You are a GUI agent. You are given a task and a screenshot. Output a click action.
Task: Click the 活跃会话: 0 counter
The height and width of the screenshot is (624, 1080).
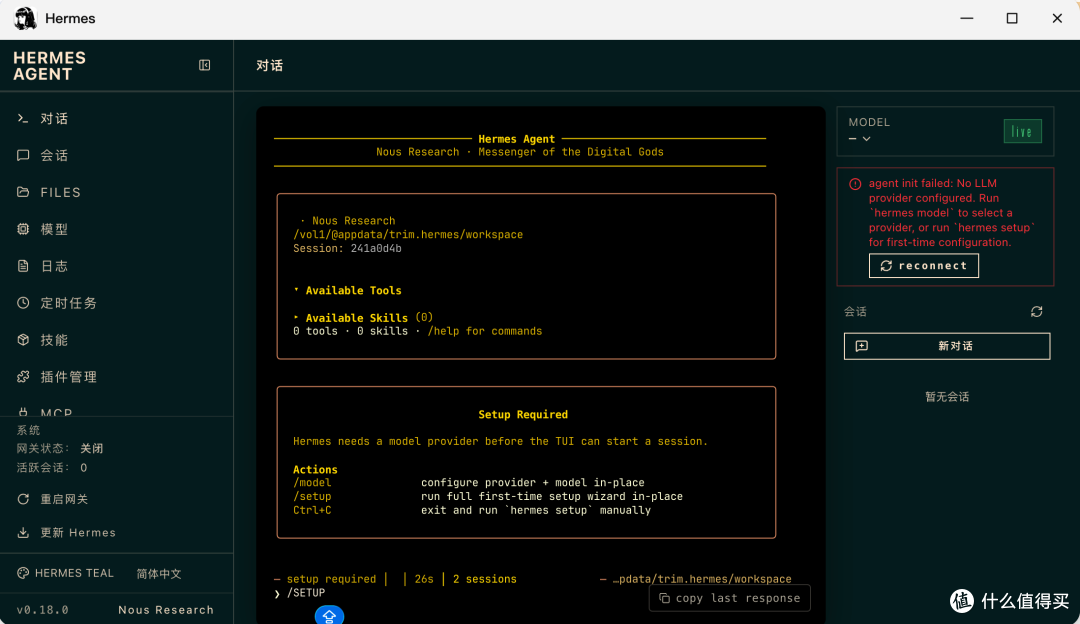[52, 468]
